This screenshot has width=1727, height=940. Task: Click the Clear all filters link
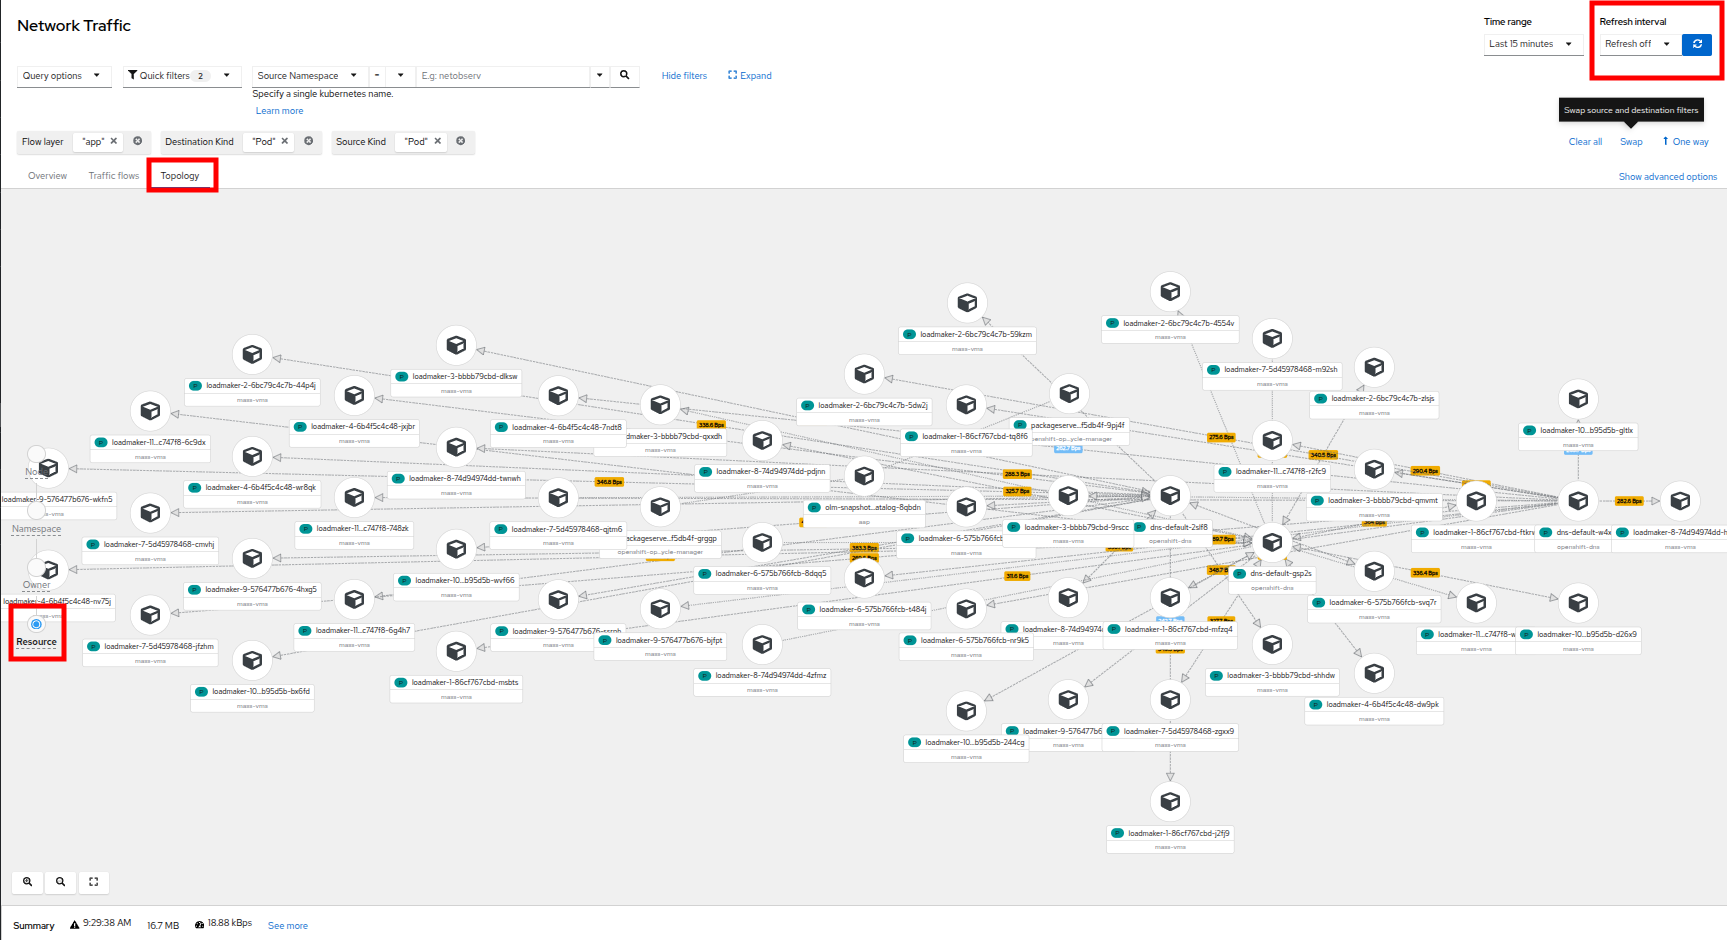[1585, 142]
